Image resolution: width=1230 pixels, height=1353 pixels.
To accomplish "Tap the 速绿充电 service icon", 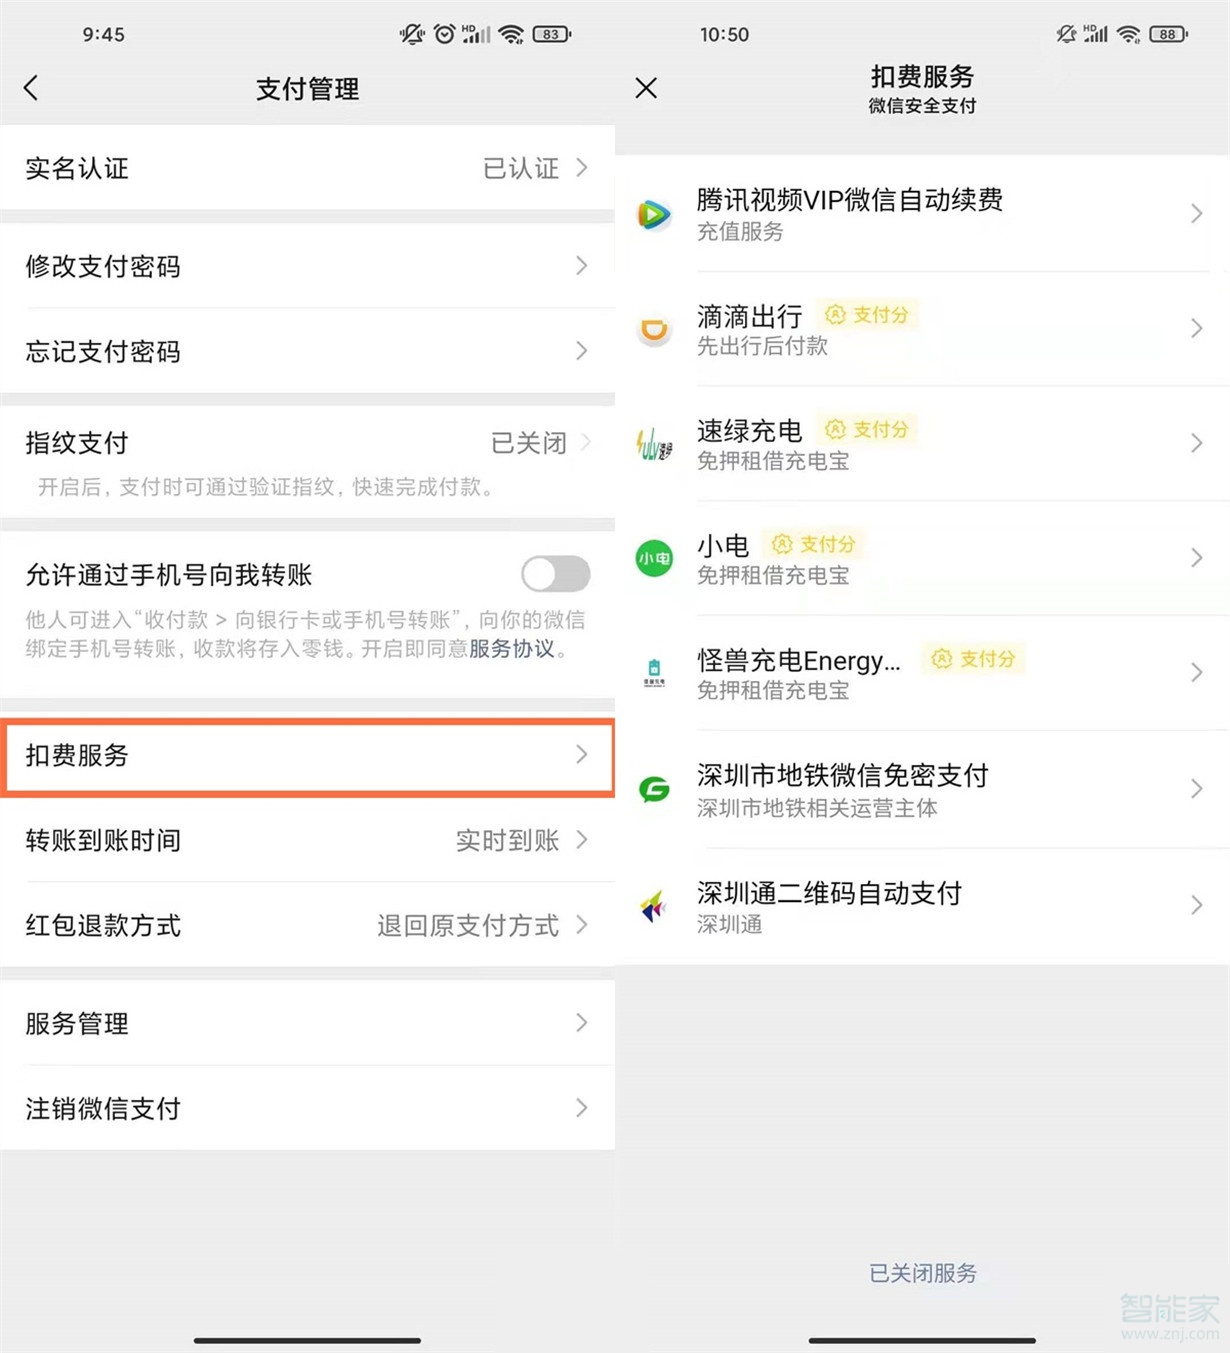I will (x=654, y=443).
